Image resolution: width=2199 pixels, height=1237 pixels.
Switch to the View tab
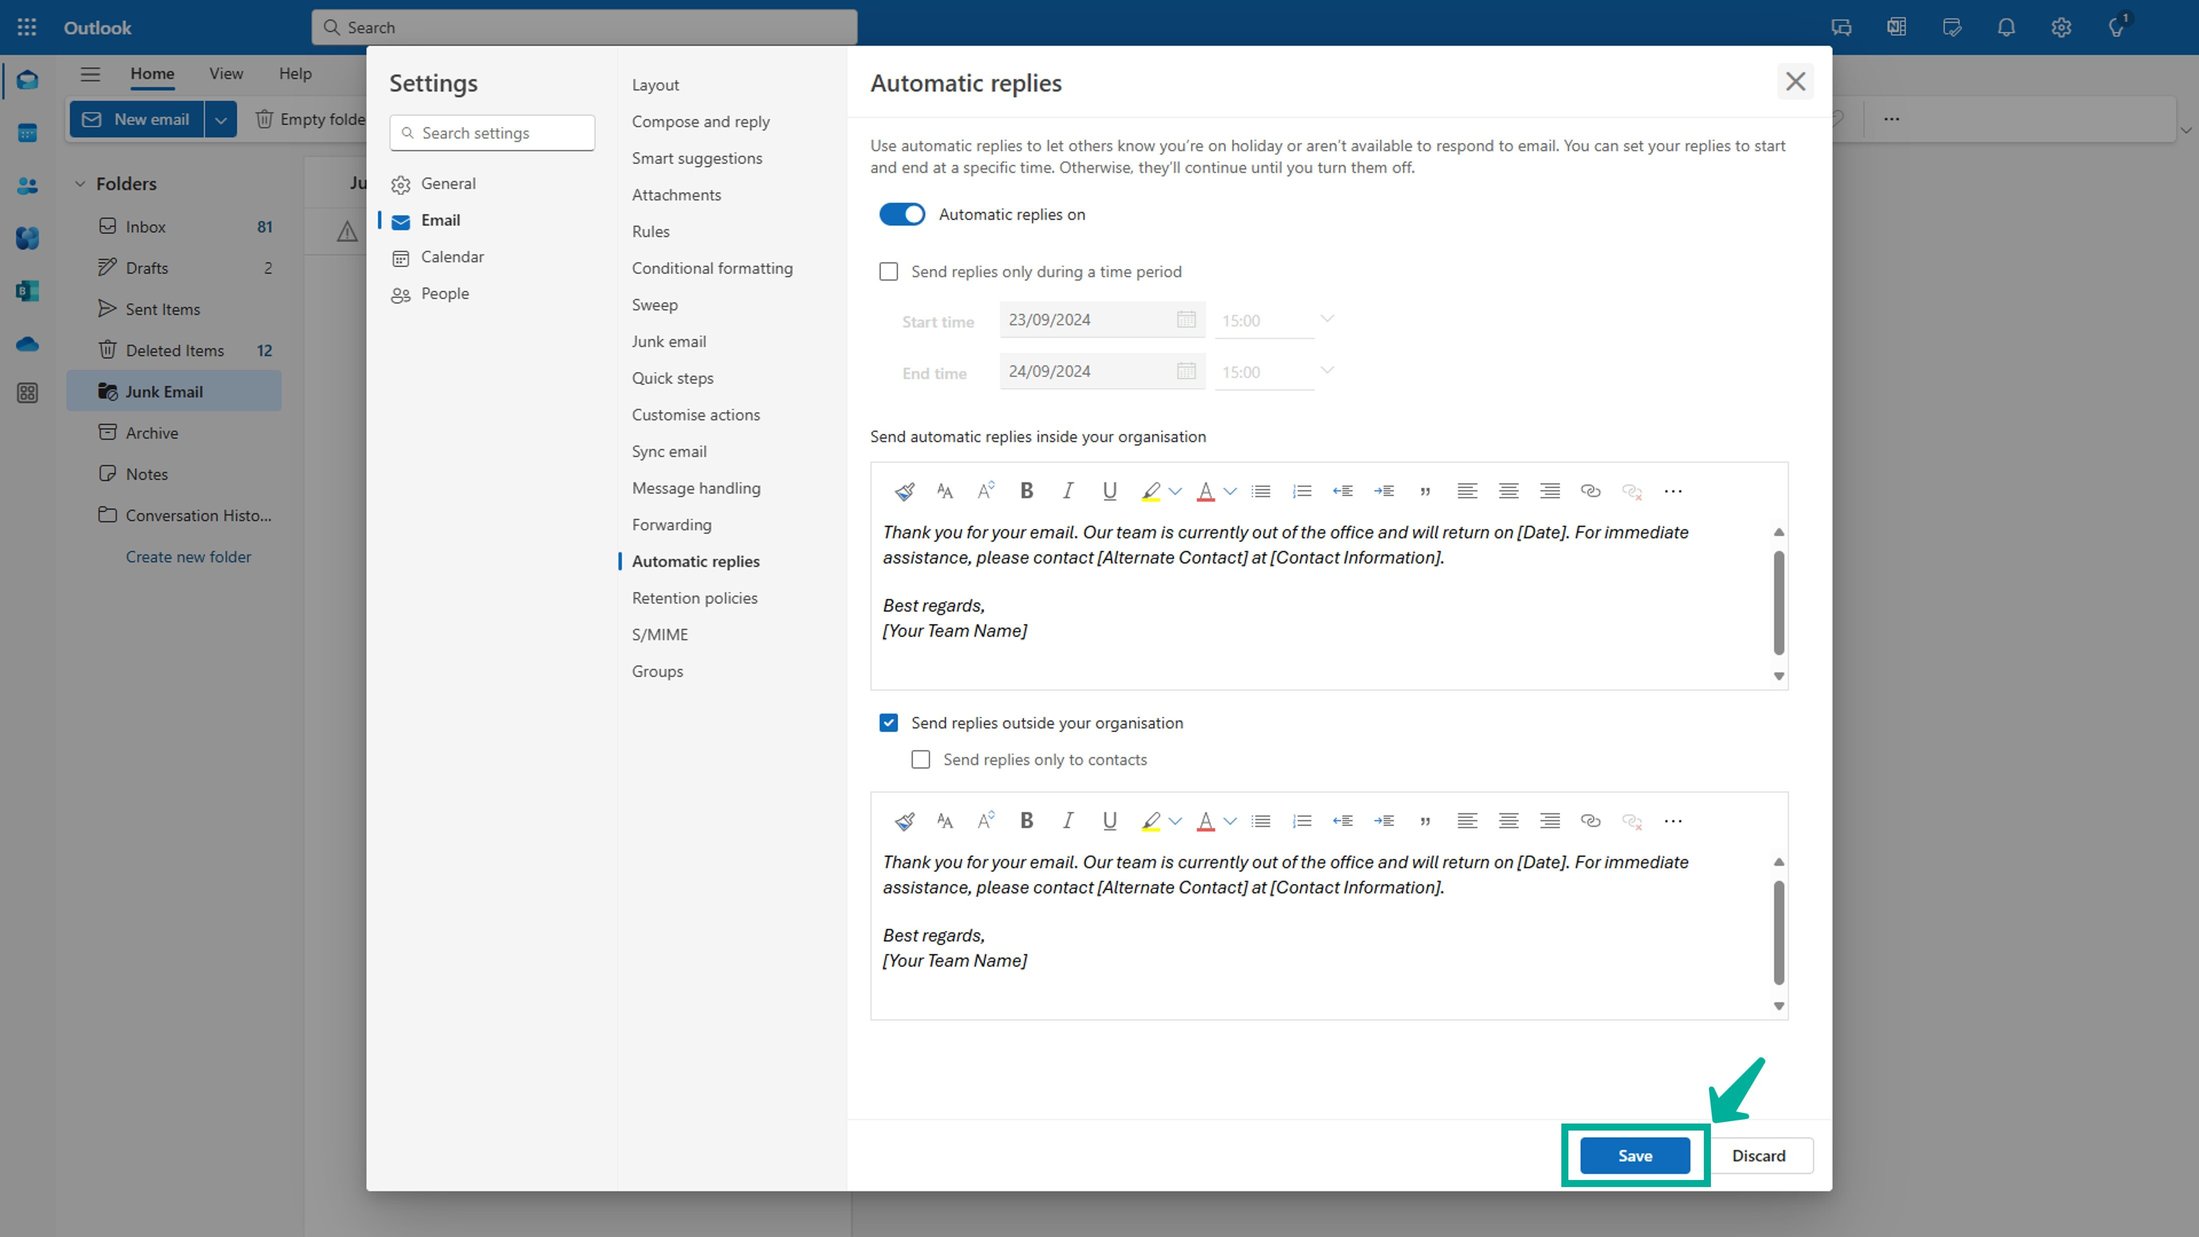click(x=226, y=73)
